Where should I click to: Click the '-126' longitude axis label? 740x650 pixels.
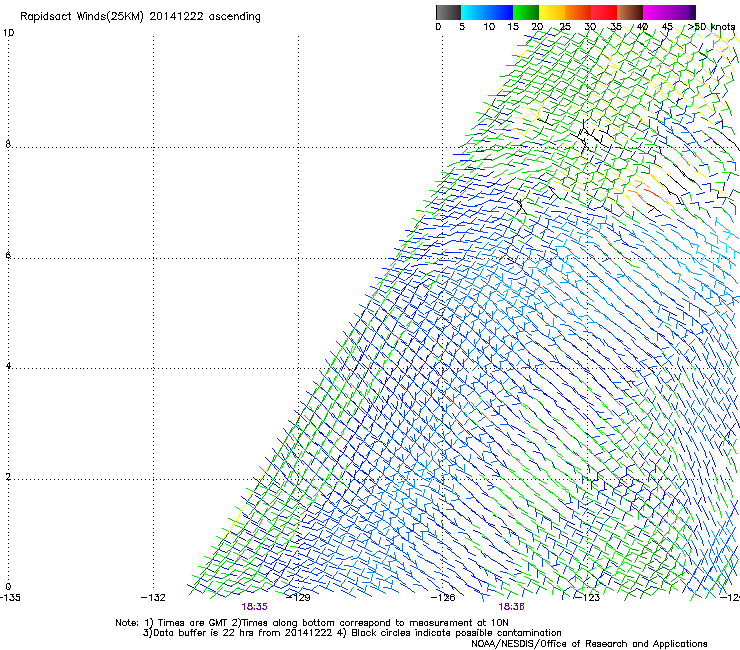click(443, 598)
